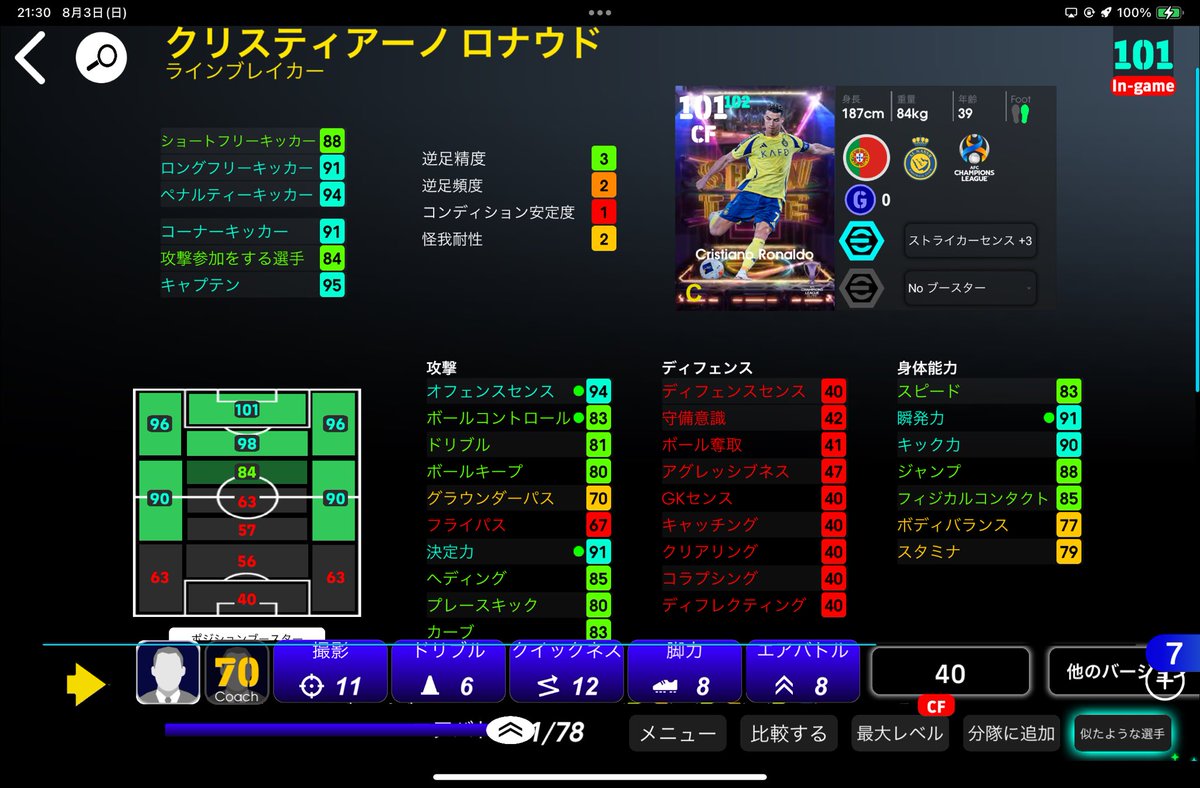
Task: Tap the battery indicator in status bar
Action: pos(1167,13)
